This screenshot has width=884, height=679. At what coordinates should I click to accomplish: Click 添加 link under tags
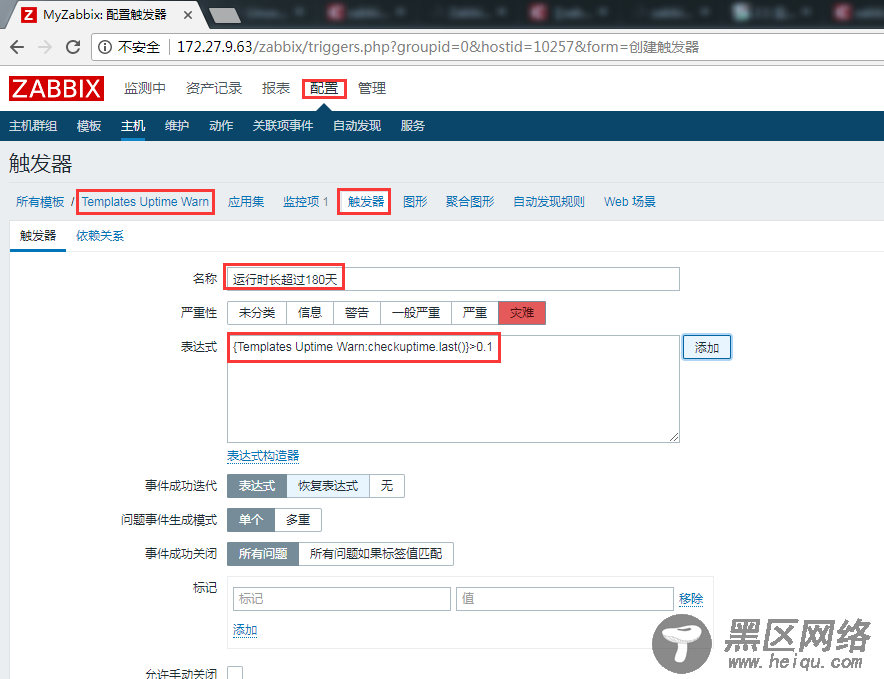click(x=245, y=630)
